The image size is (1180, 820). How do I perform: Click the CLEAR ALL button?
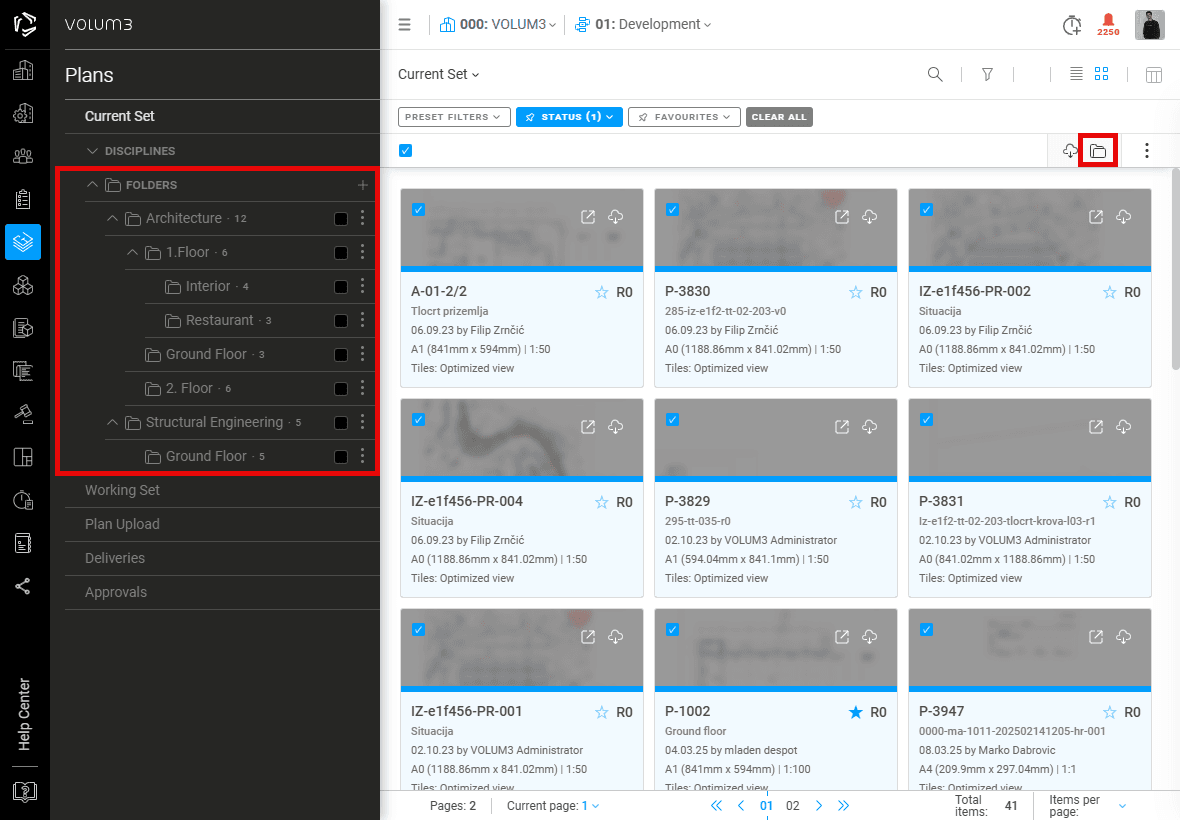coord(779,117)
